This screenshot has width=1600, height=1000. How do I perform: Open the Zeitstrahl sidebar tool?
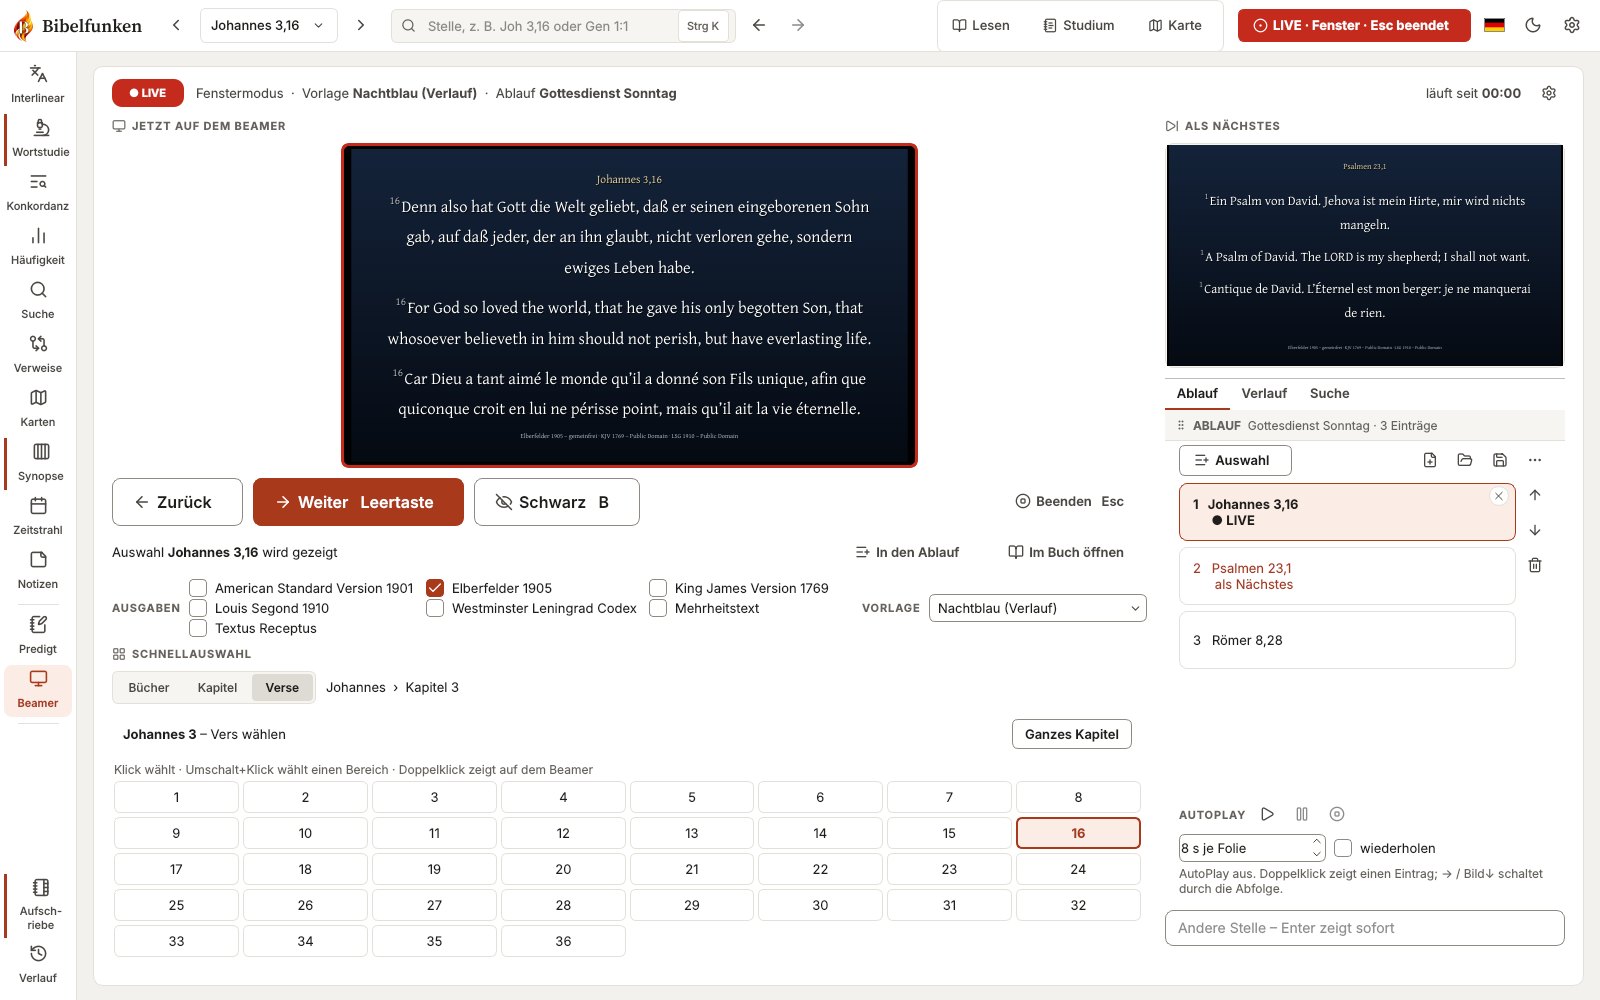(x=38, y=516)
